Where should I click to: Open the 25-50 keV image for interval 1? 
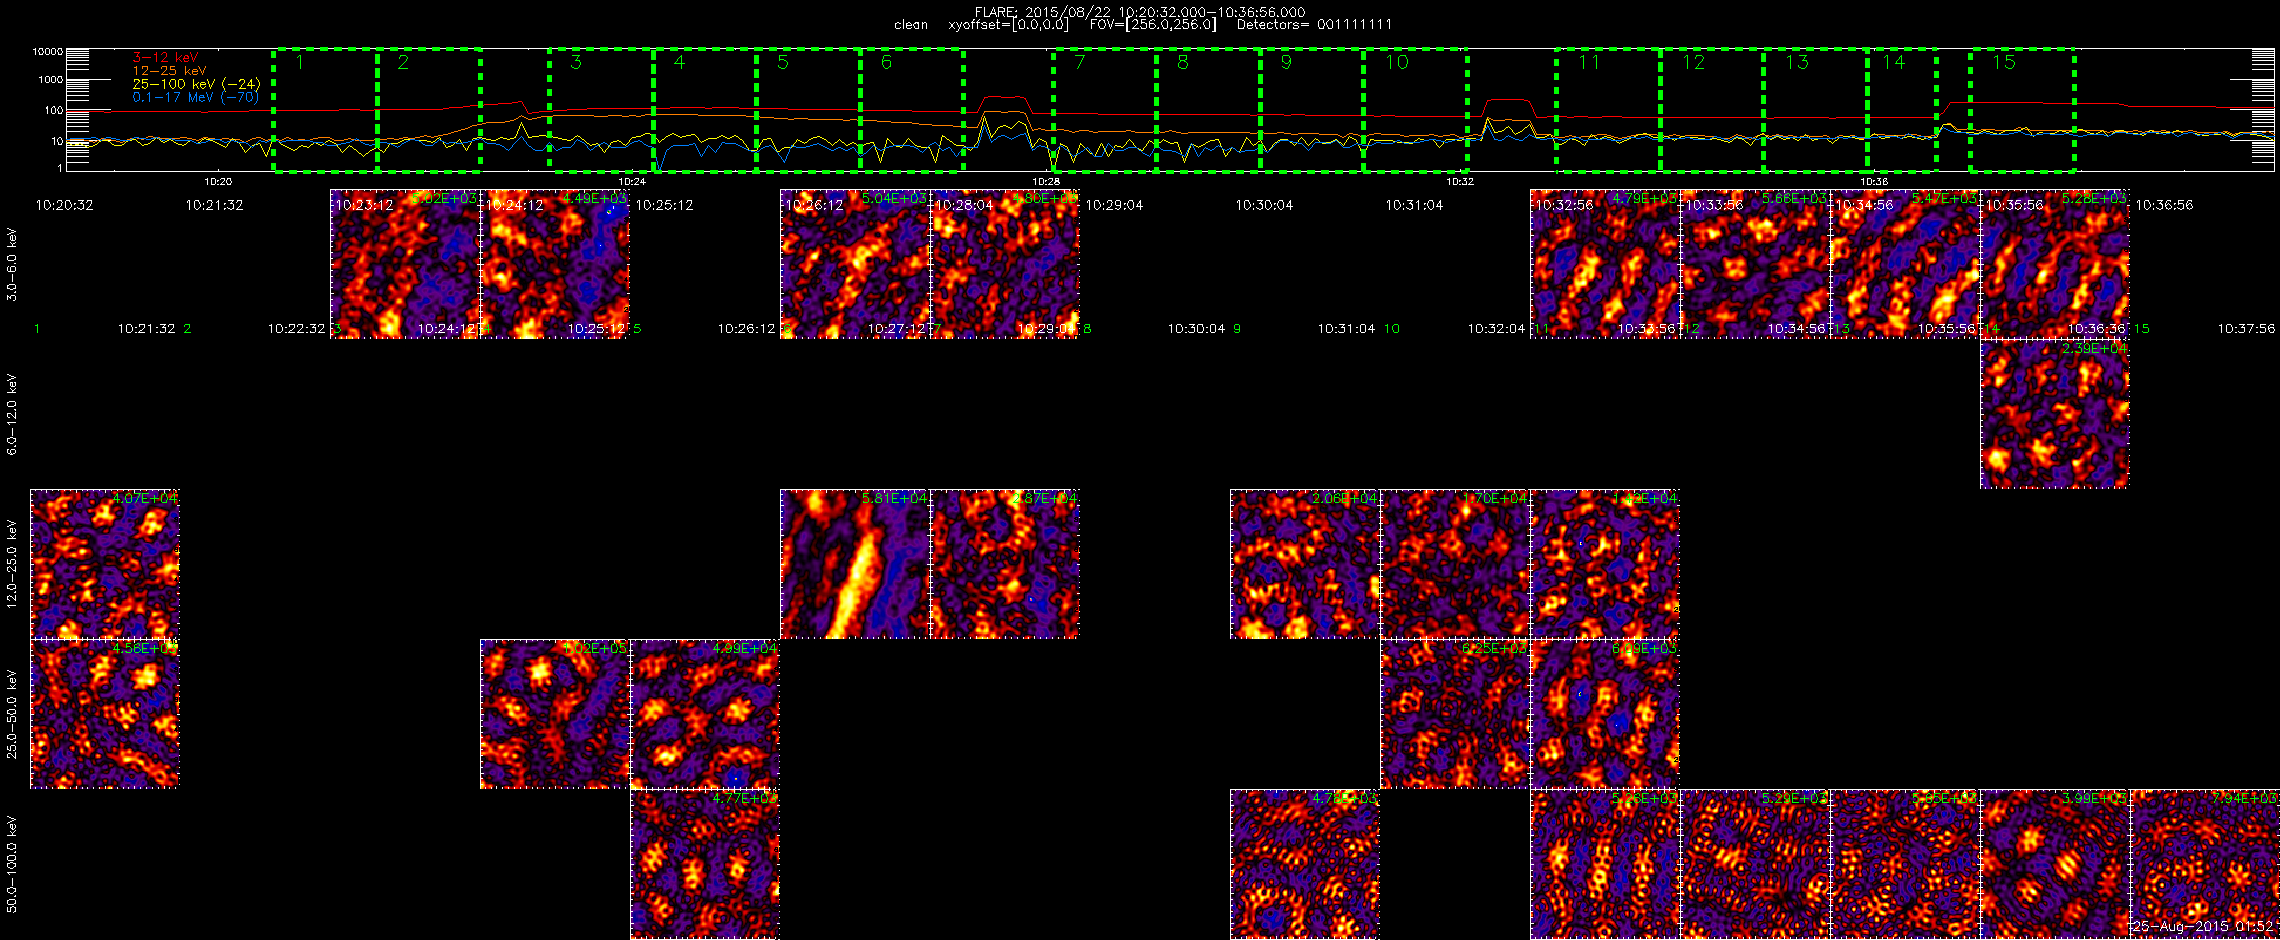[x=105, y=714]
